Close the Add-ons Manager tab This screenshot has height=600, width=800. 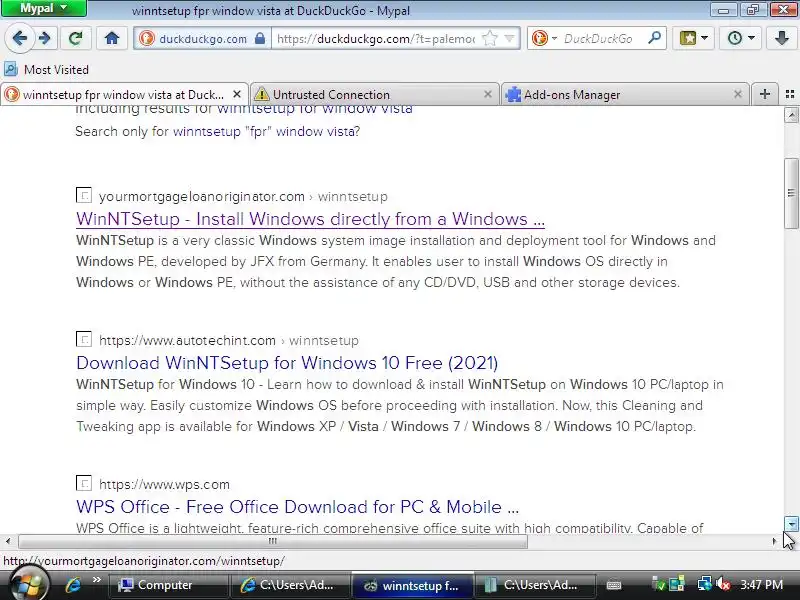tap(738, 94)
